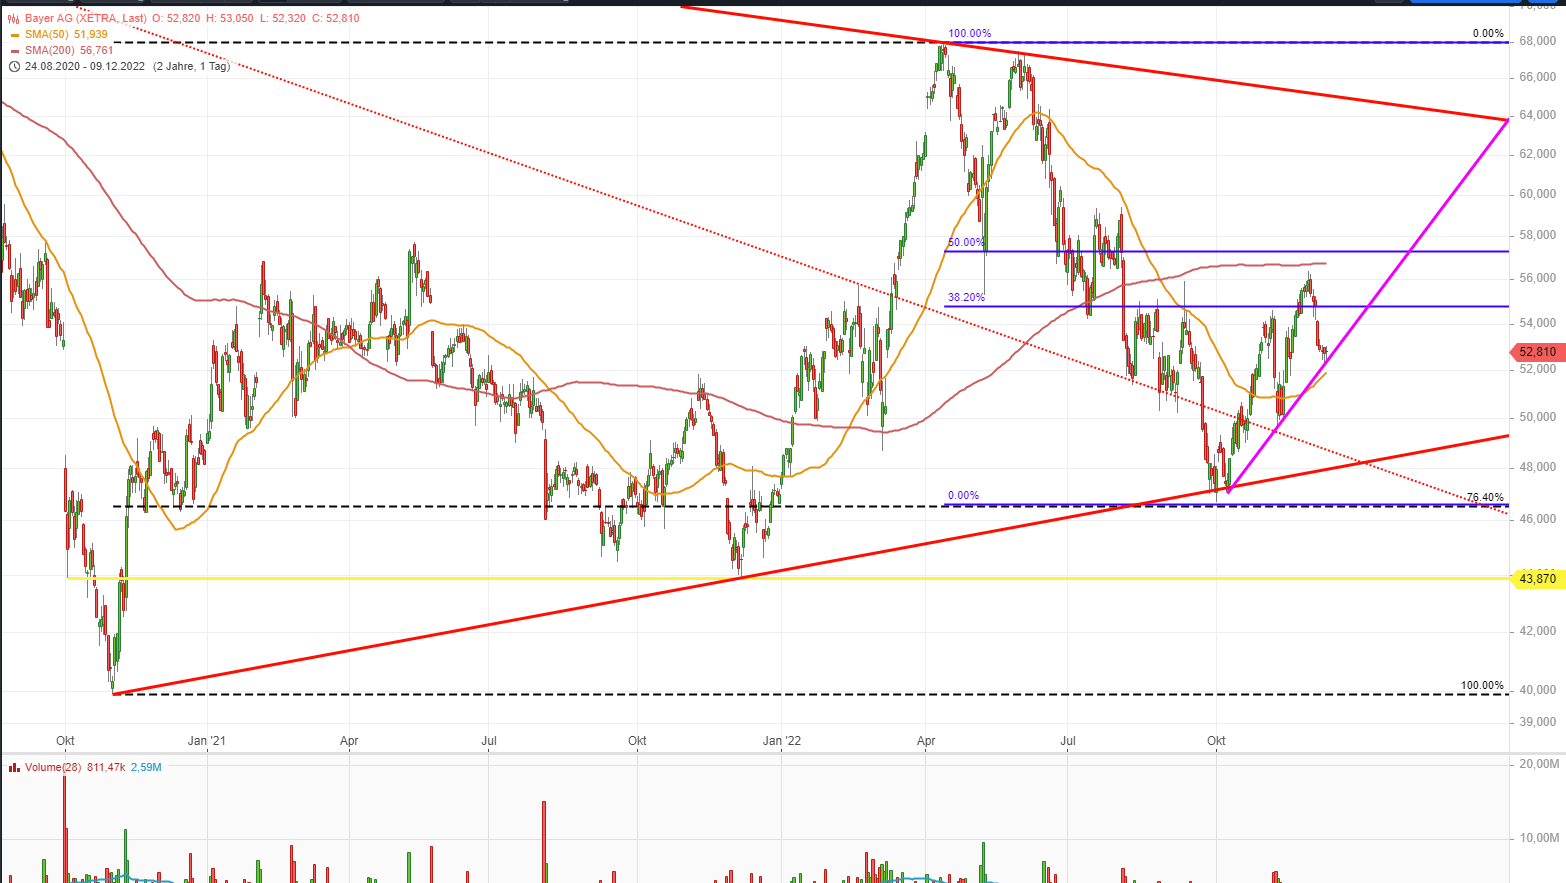
Task: Click the open value O: 52,820
Action: [175, 19]
